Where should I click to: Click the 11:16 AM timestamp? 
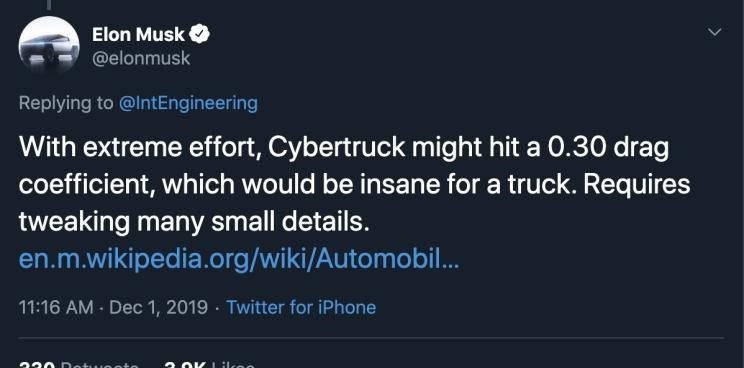coord(56,307)
